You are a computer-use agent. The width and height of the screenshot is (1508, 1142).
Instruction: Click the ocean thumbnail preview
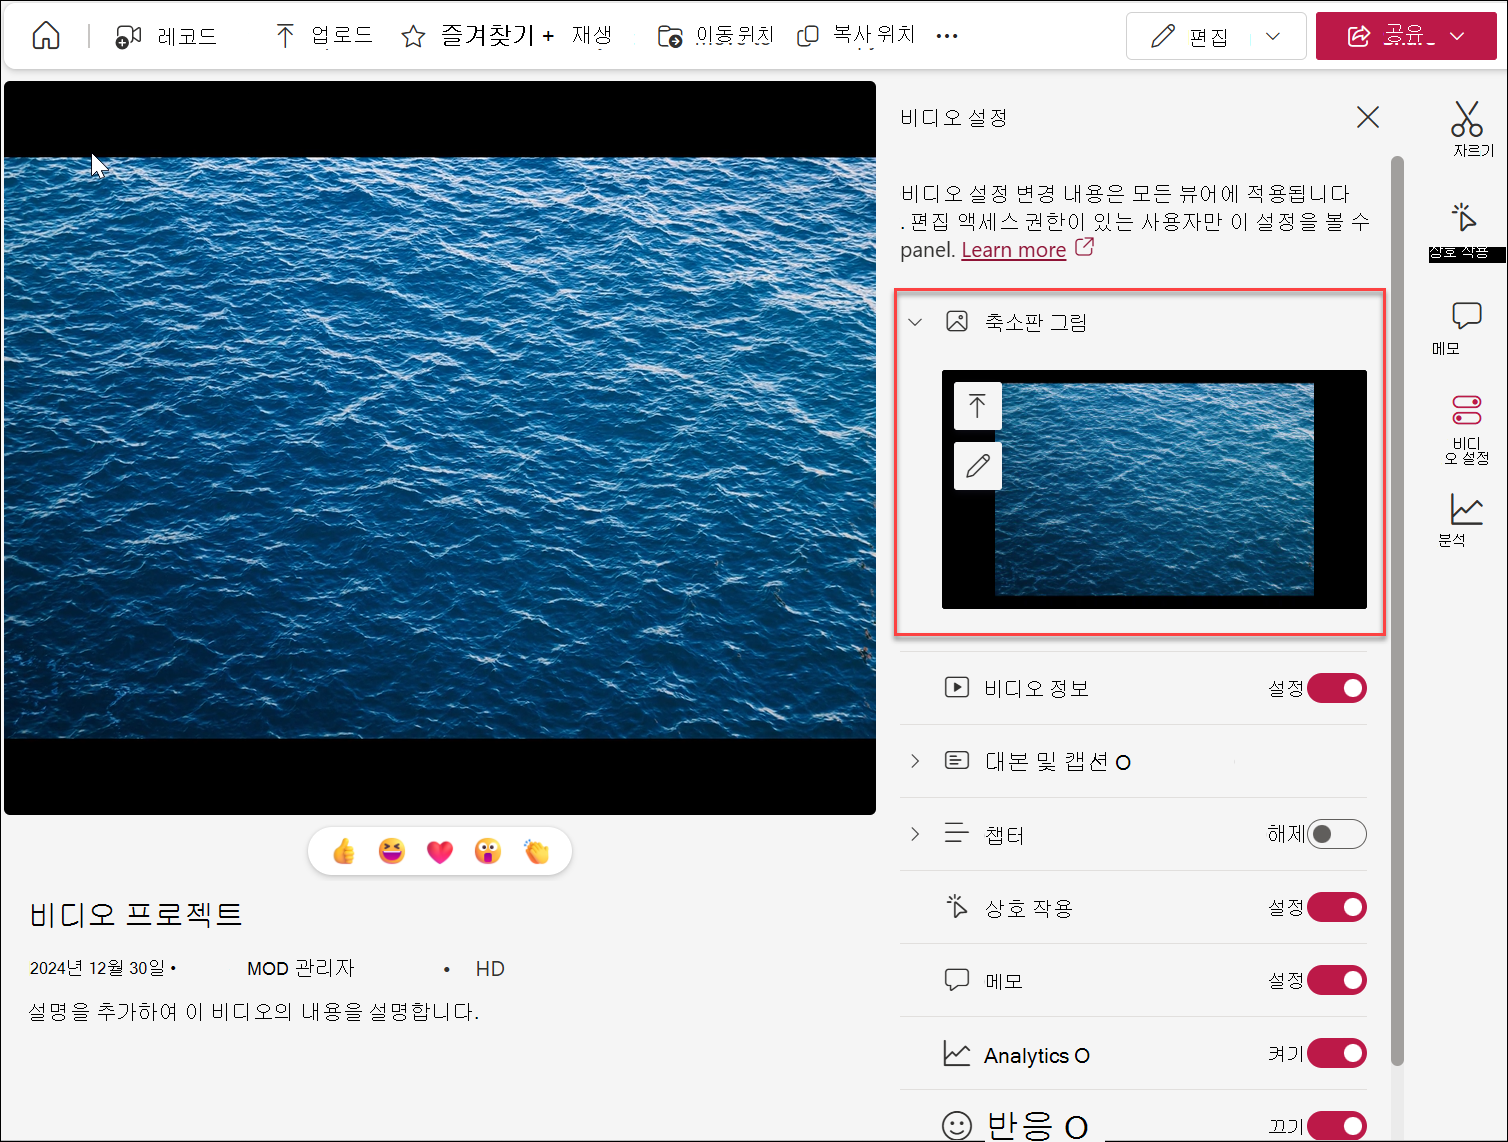tap(1154, 489)
